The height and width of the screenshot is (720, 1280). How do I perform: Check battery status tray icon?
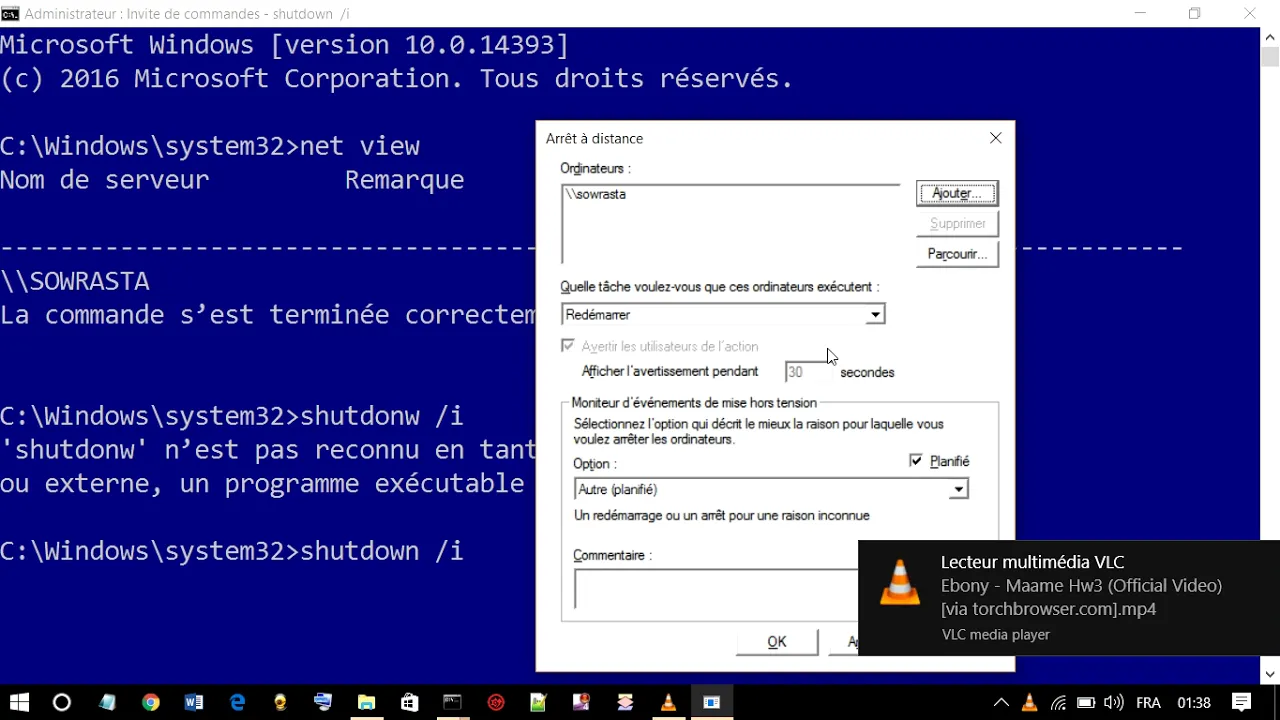click(1086, 703)
